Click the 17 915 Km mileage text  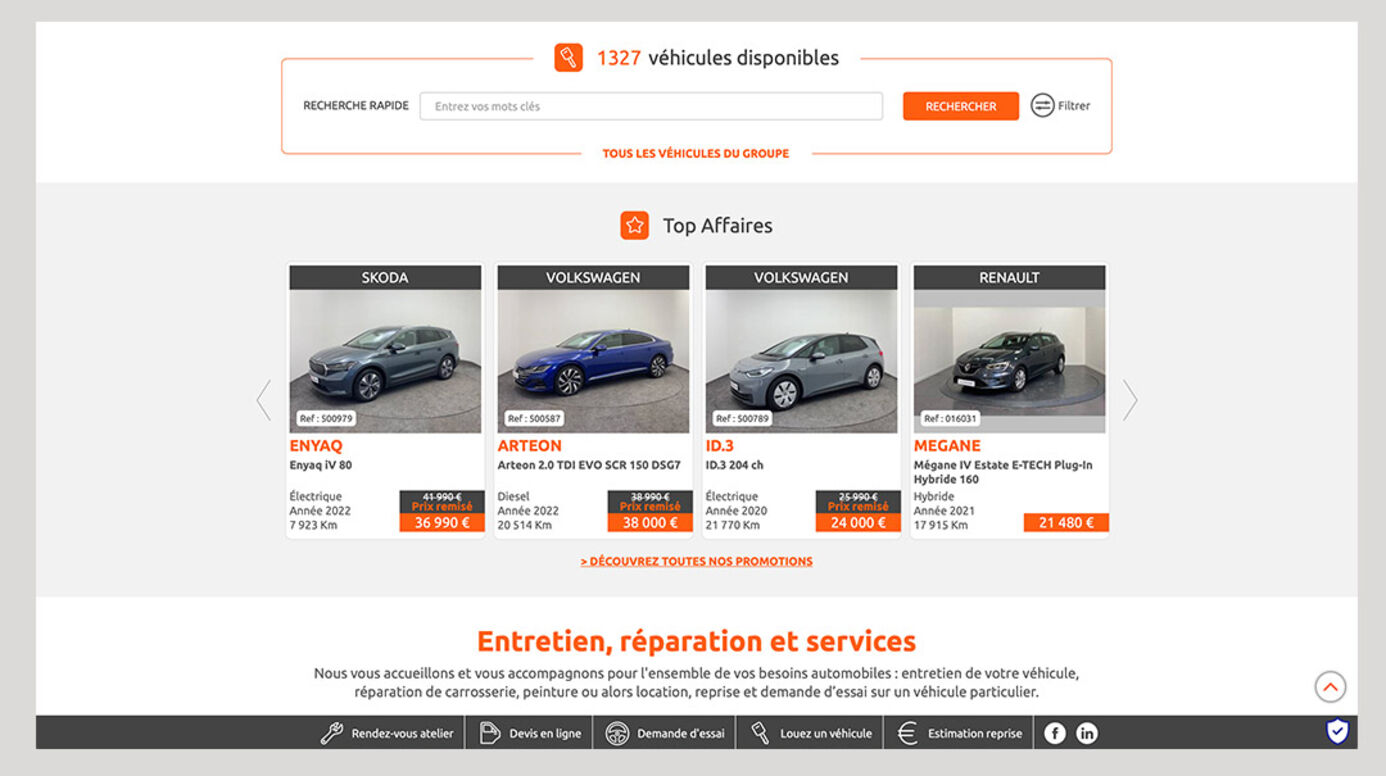(941, 525)
